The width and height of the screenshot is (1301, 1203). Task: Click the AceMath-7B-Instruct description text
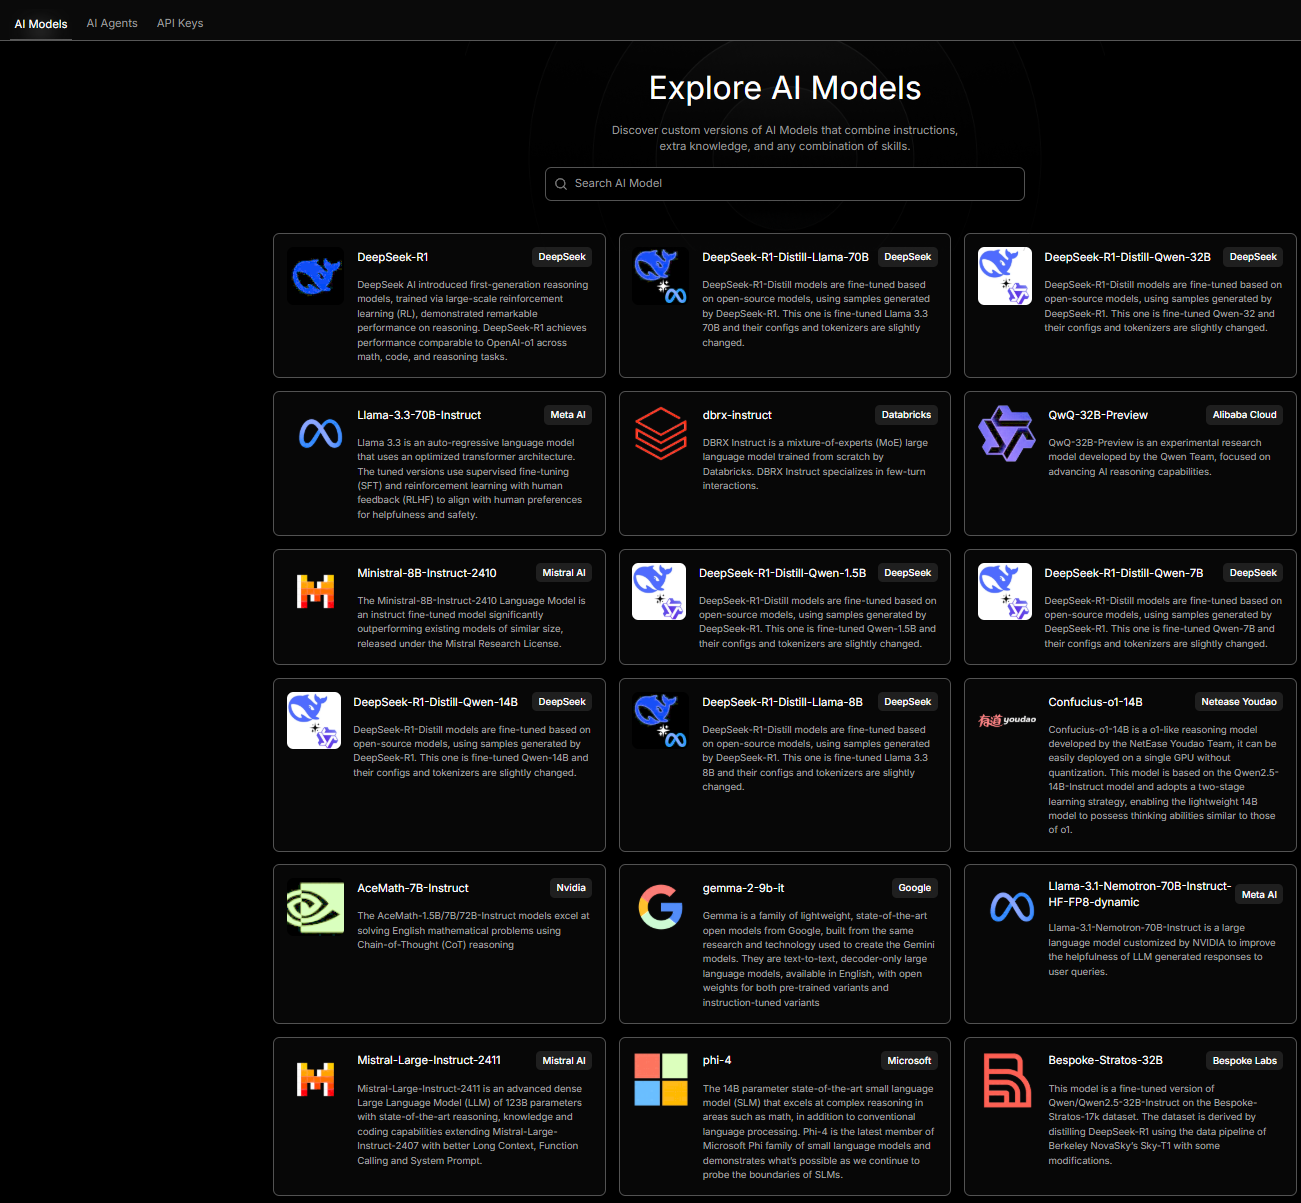[x=473, y=930]
